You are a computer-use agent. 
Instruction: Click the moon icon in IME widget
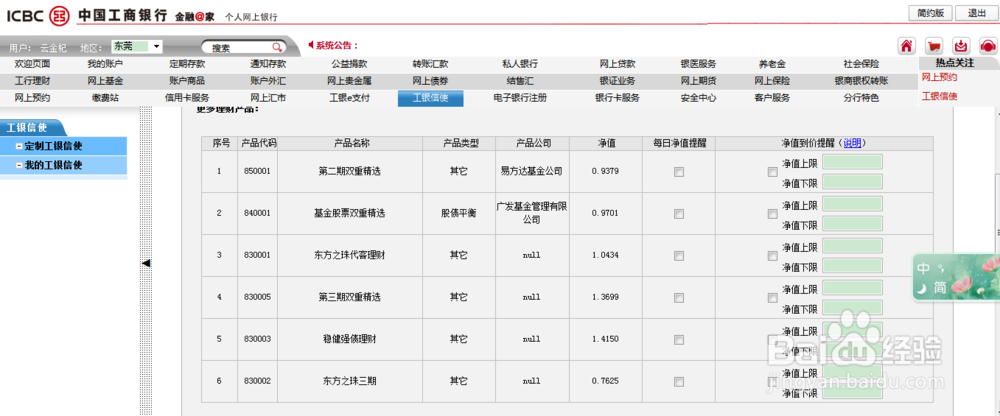pyautogui.click(x=922, y=289)
